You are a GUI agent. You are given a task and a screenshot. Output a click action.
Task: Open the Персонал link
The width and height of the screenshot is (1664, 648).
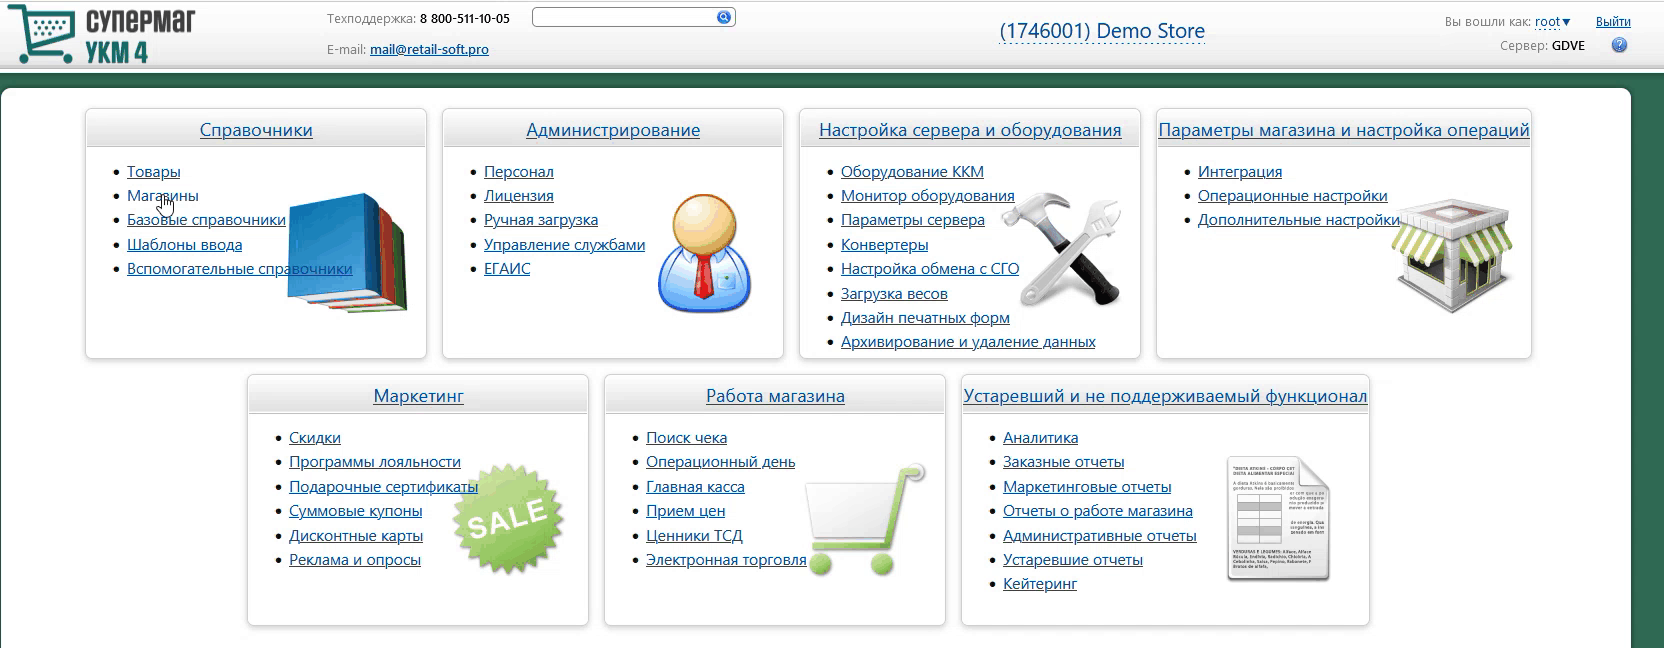pyautogui.click(x=518, y=172)
